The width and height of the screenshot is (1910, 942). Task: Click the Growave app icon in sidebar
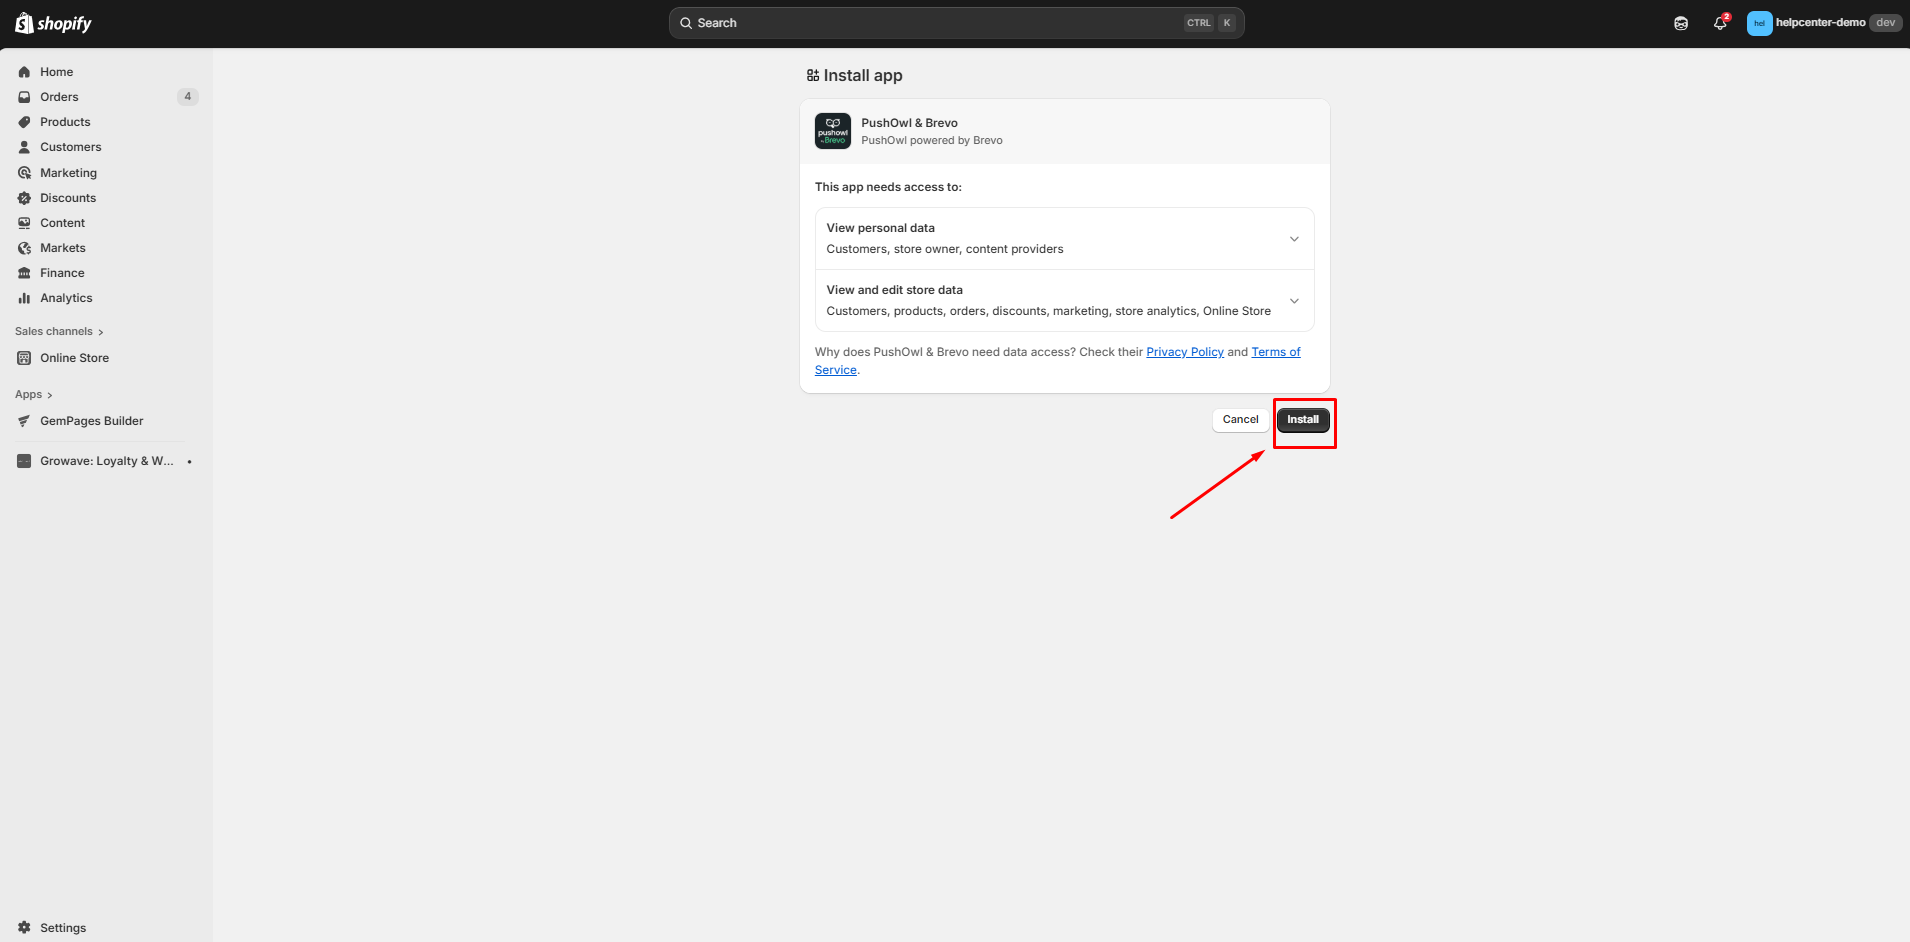pyautogui.click(x=25, y=461)
